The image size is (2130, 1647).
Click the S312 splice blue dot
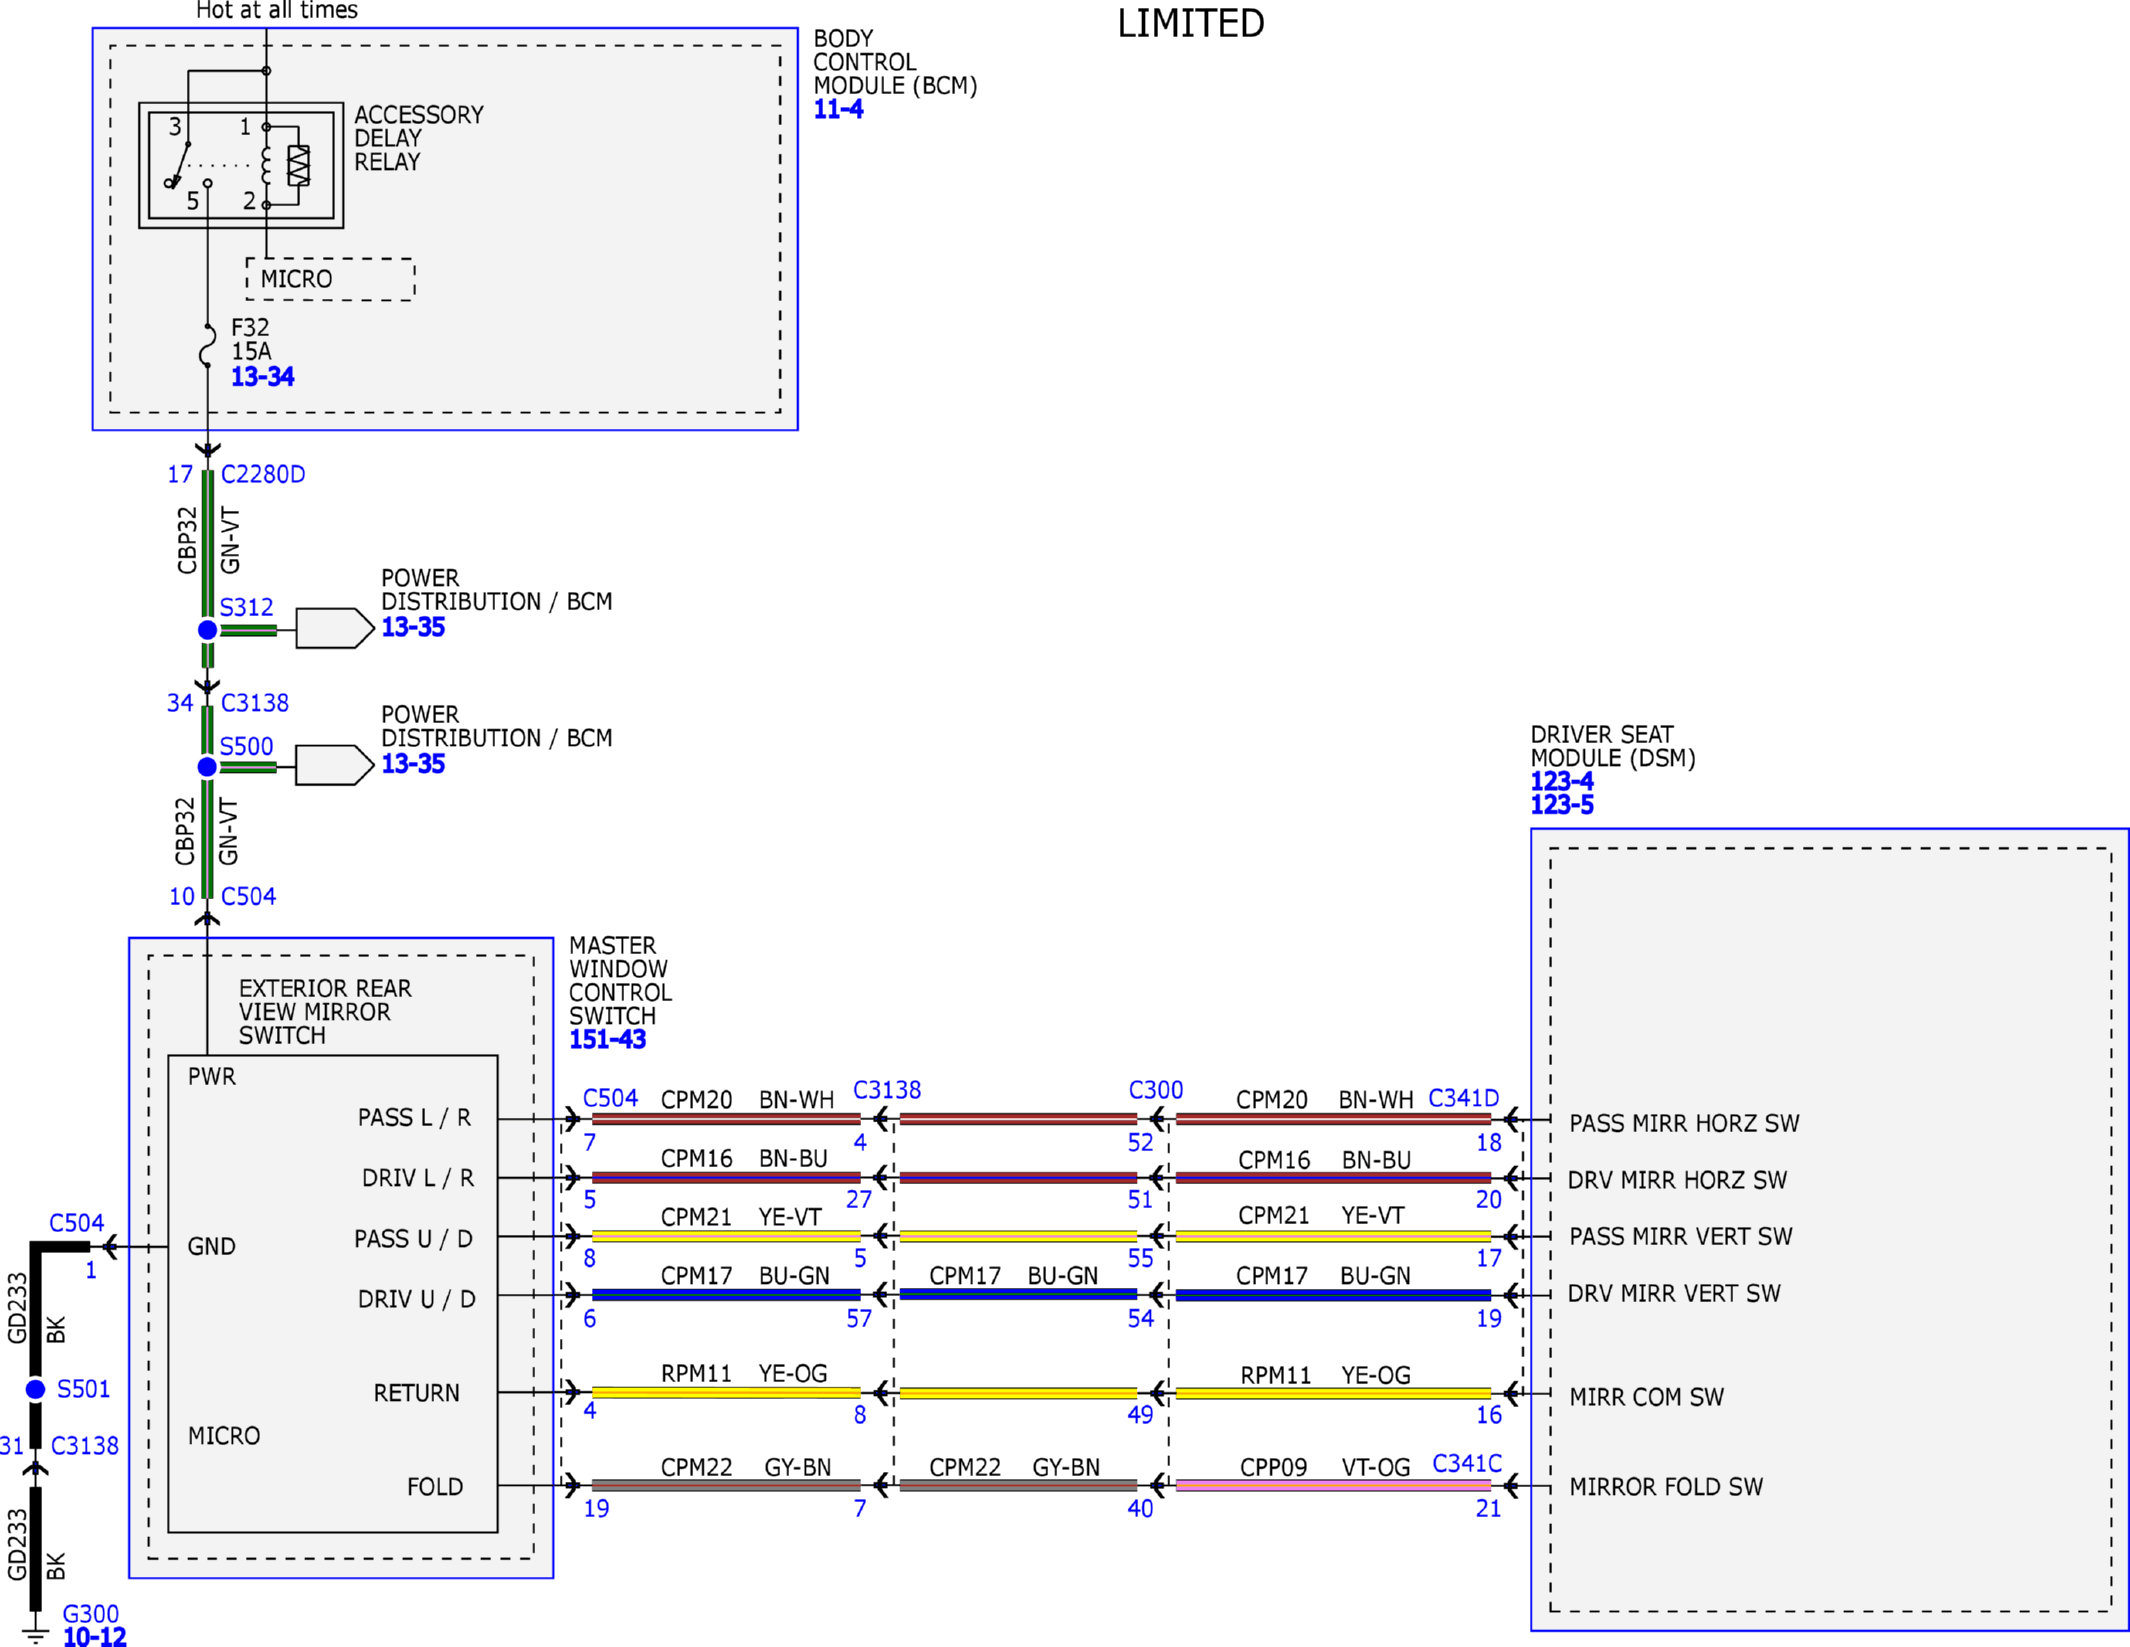207,630
